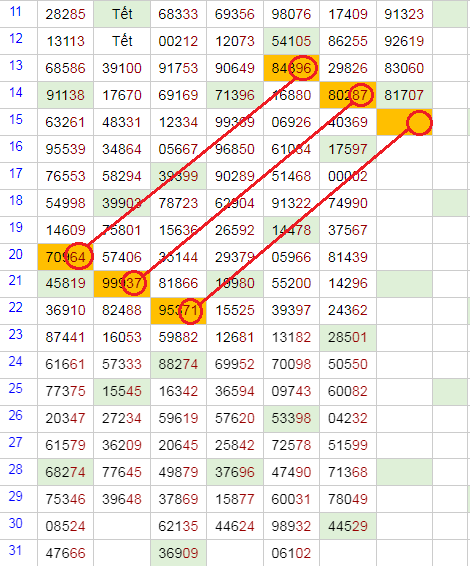Click row number 11
The image size is (470, 566).
pyautogui.click(x=16, y=12)
